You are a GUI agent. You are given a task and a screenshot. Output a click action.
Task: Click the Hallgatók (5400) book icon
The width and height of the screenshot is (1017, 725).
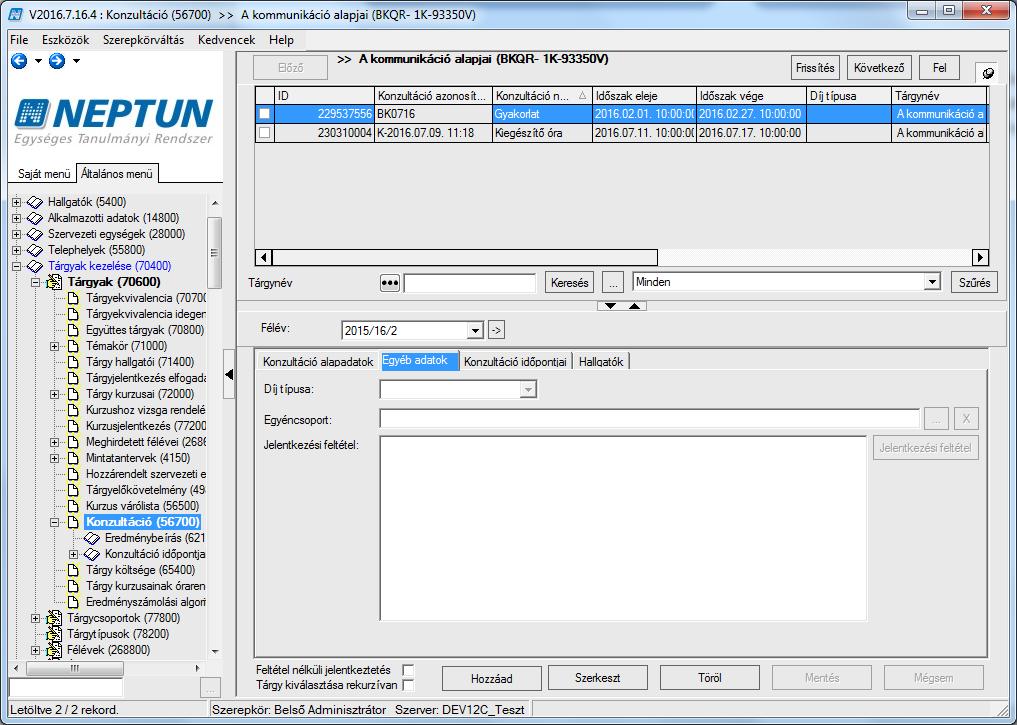coord(35,202)
